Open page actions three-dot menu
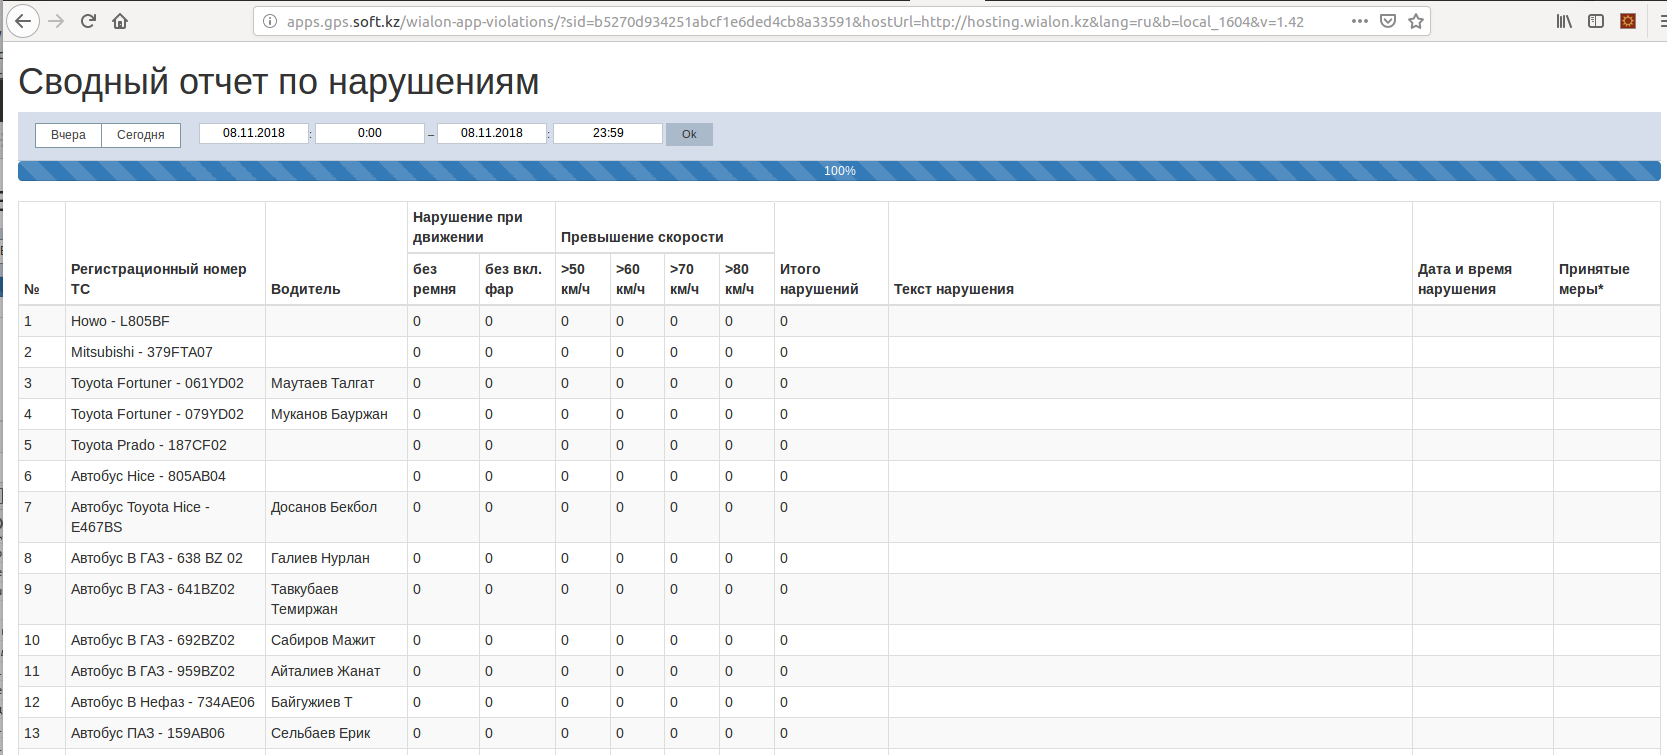 tap(1359, 21)
